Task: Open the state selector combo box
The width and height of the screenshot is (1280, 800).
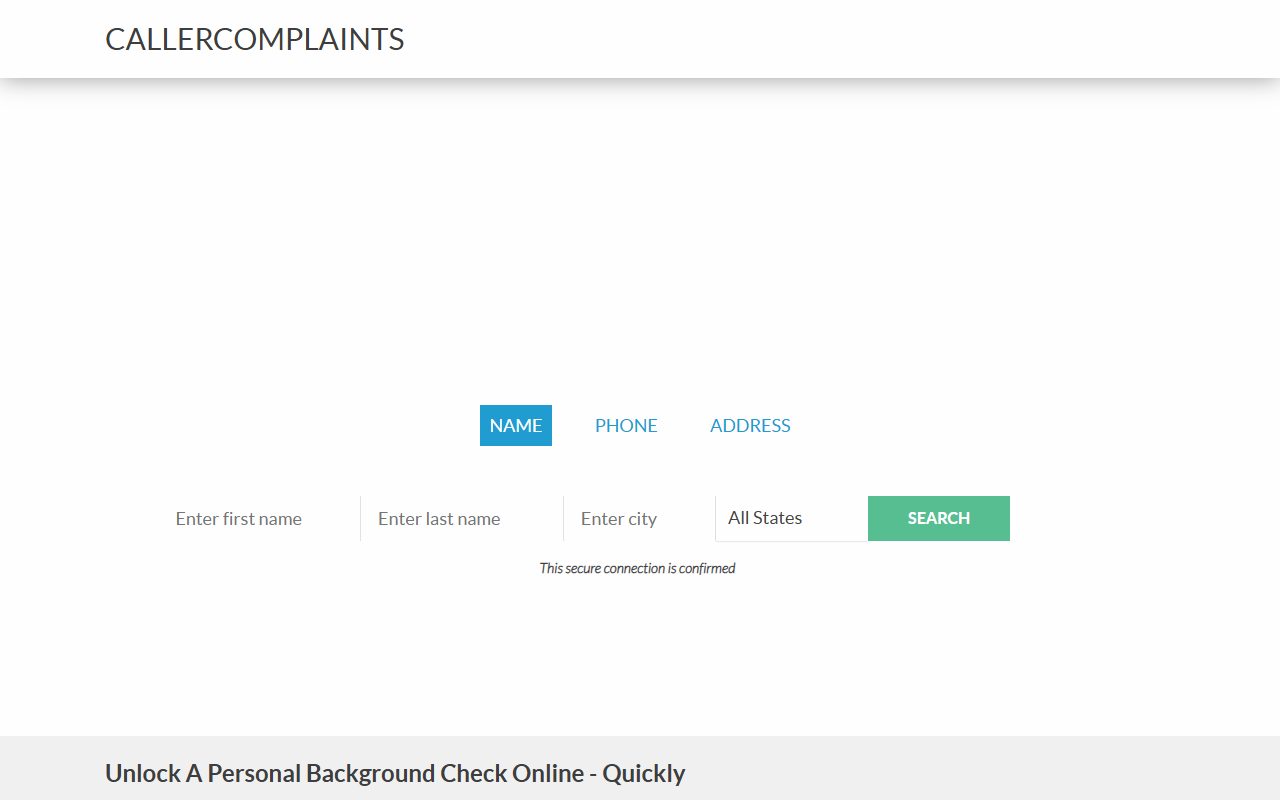Action: tap(792, 518)
